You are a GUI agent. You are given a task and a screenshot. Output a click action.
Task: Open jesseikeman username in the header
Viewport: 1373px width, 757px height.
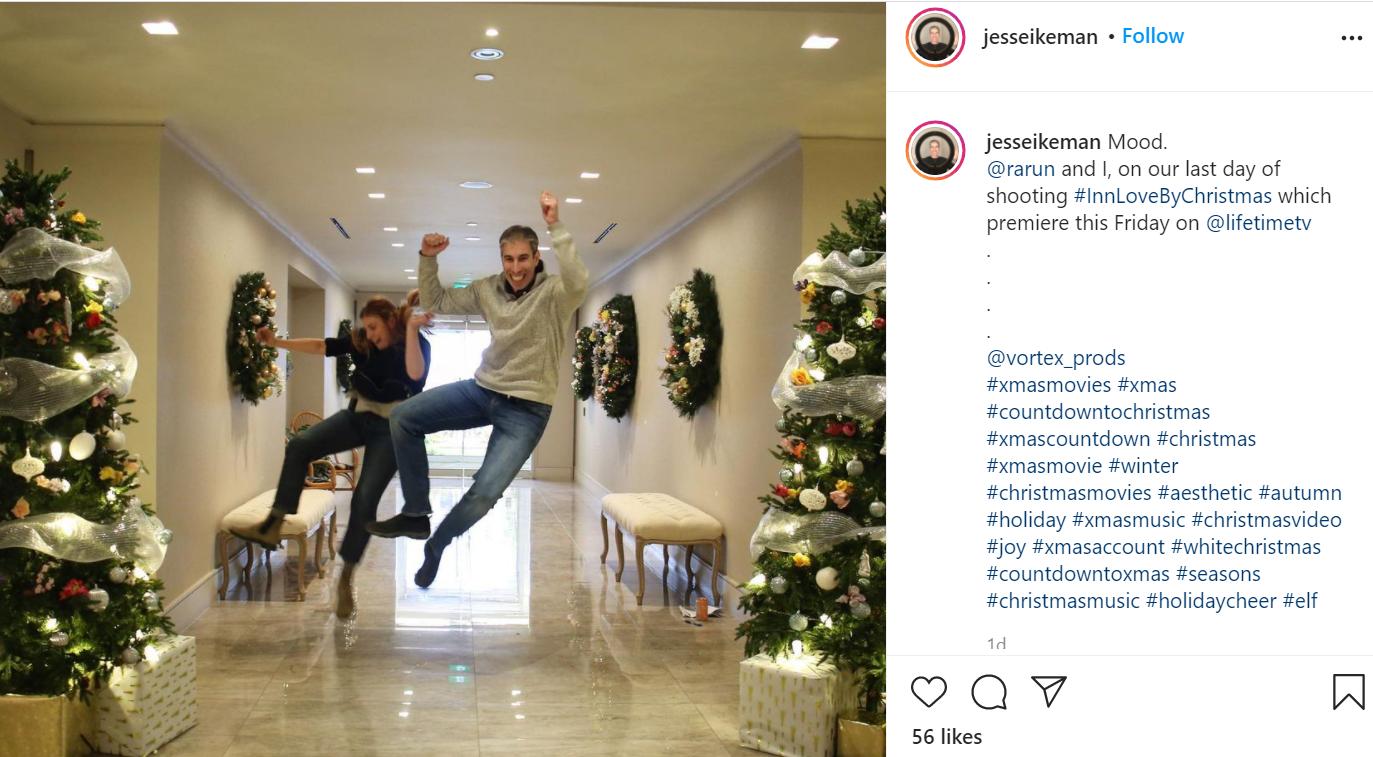point(1040,37)
